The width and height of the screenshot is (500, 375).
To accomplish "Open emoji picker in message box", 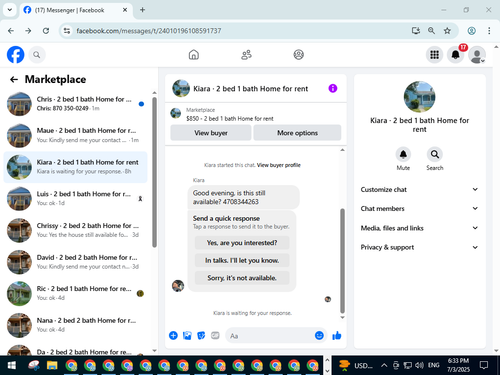I will tap(319, 335).
